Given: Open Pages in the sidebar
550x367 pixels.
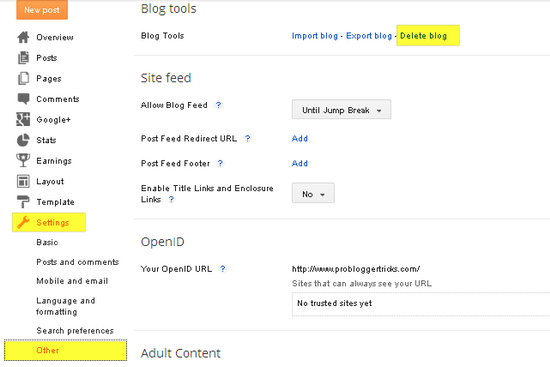Looking at the screenshot, I should point(49,79).
